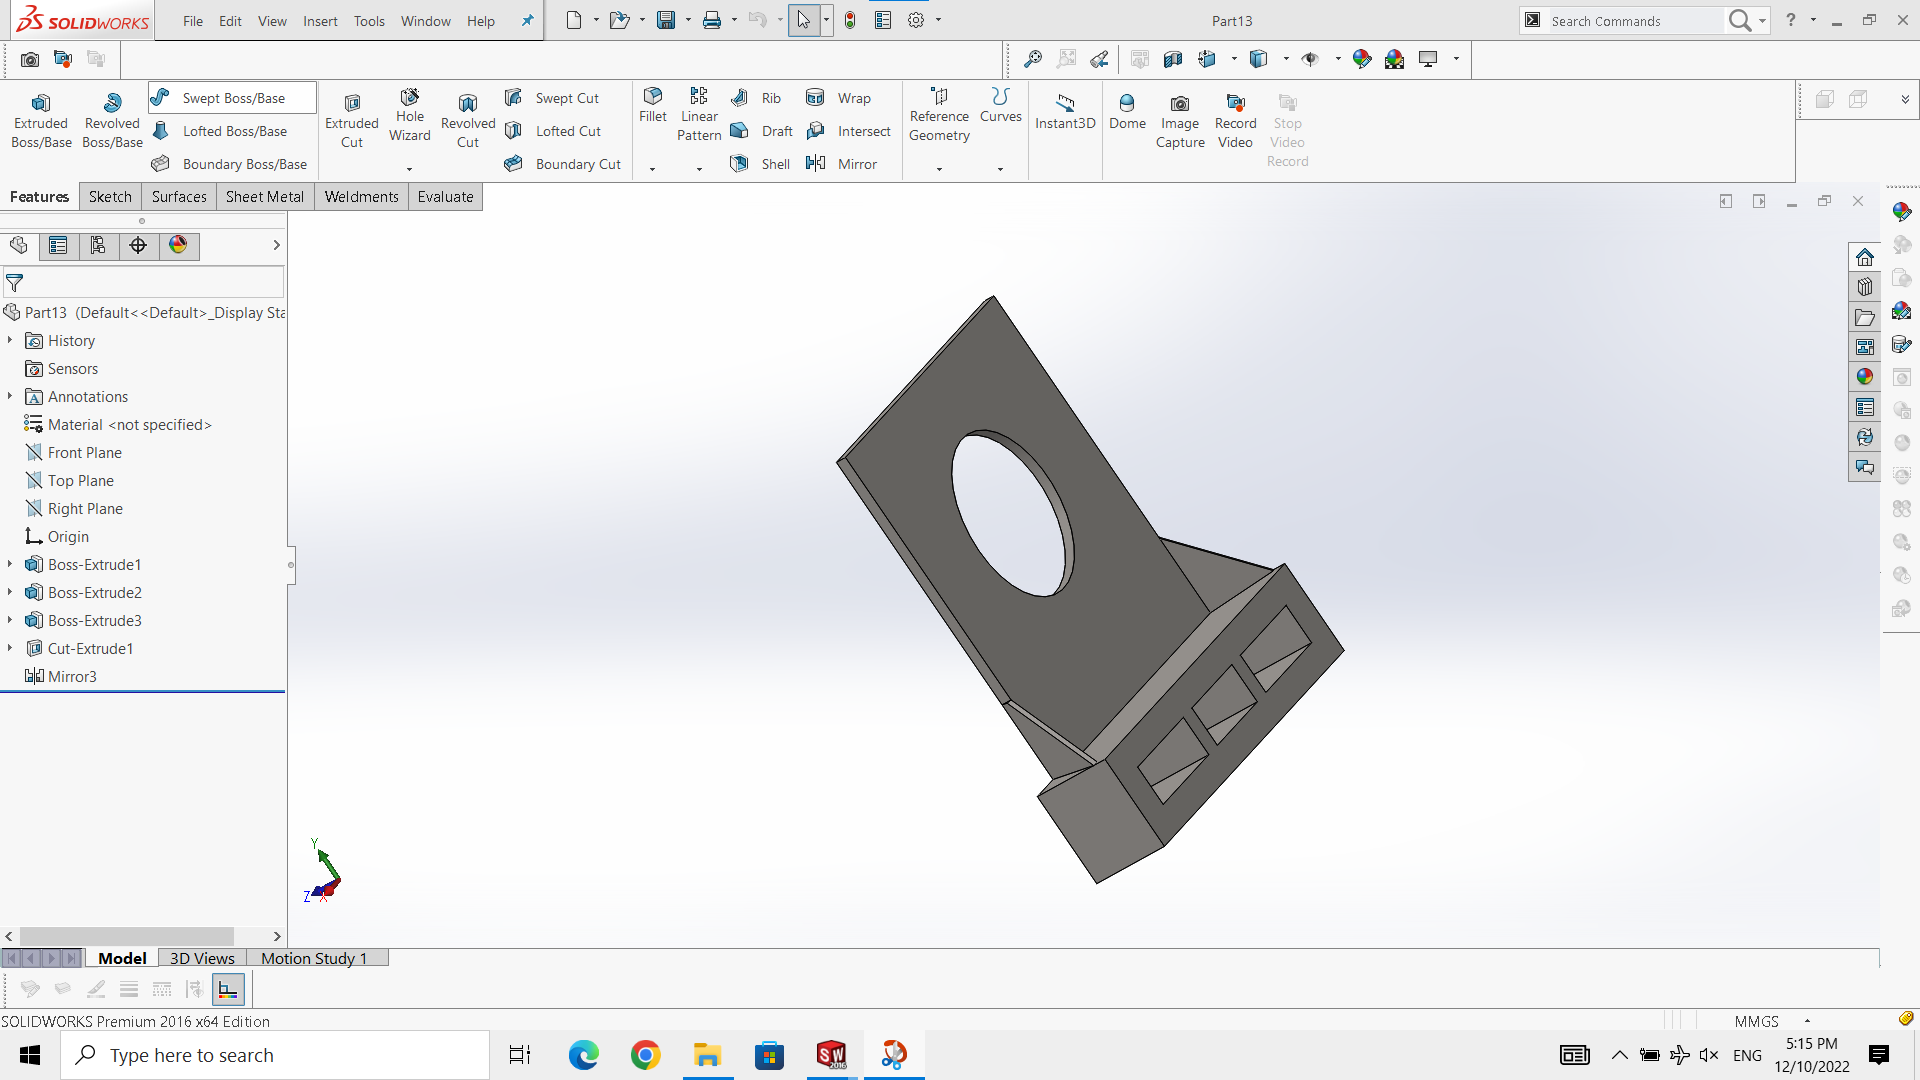The width and height of the screenshot is (1920, 1080).
Task: Select the Fillet tool
Action: pos(653,105)
